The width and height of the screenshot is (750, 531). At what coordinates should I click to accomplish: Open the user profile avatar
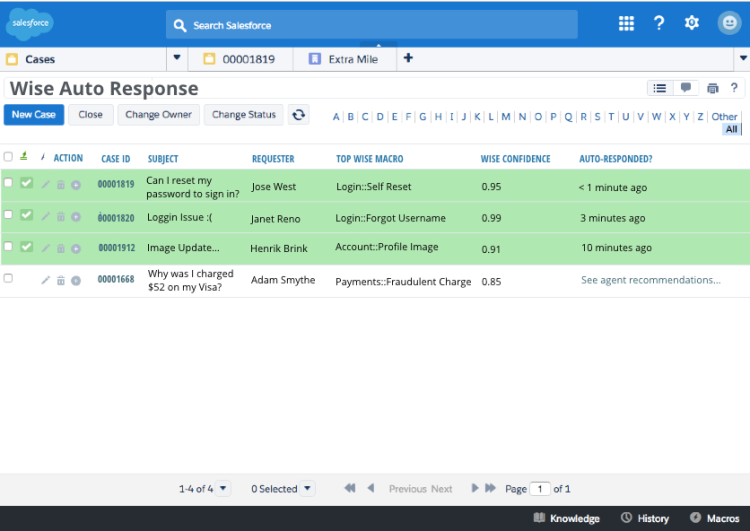(729, 22)
